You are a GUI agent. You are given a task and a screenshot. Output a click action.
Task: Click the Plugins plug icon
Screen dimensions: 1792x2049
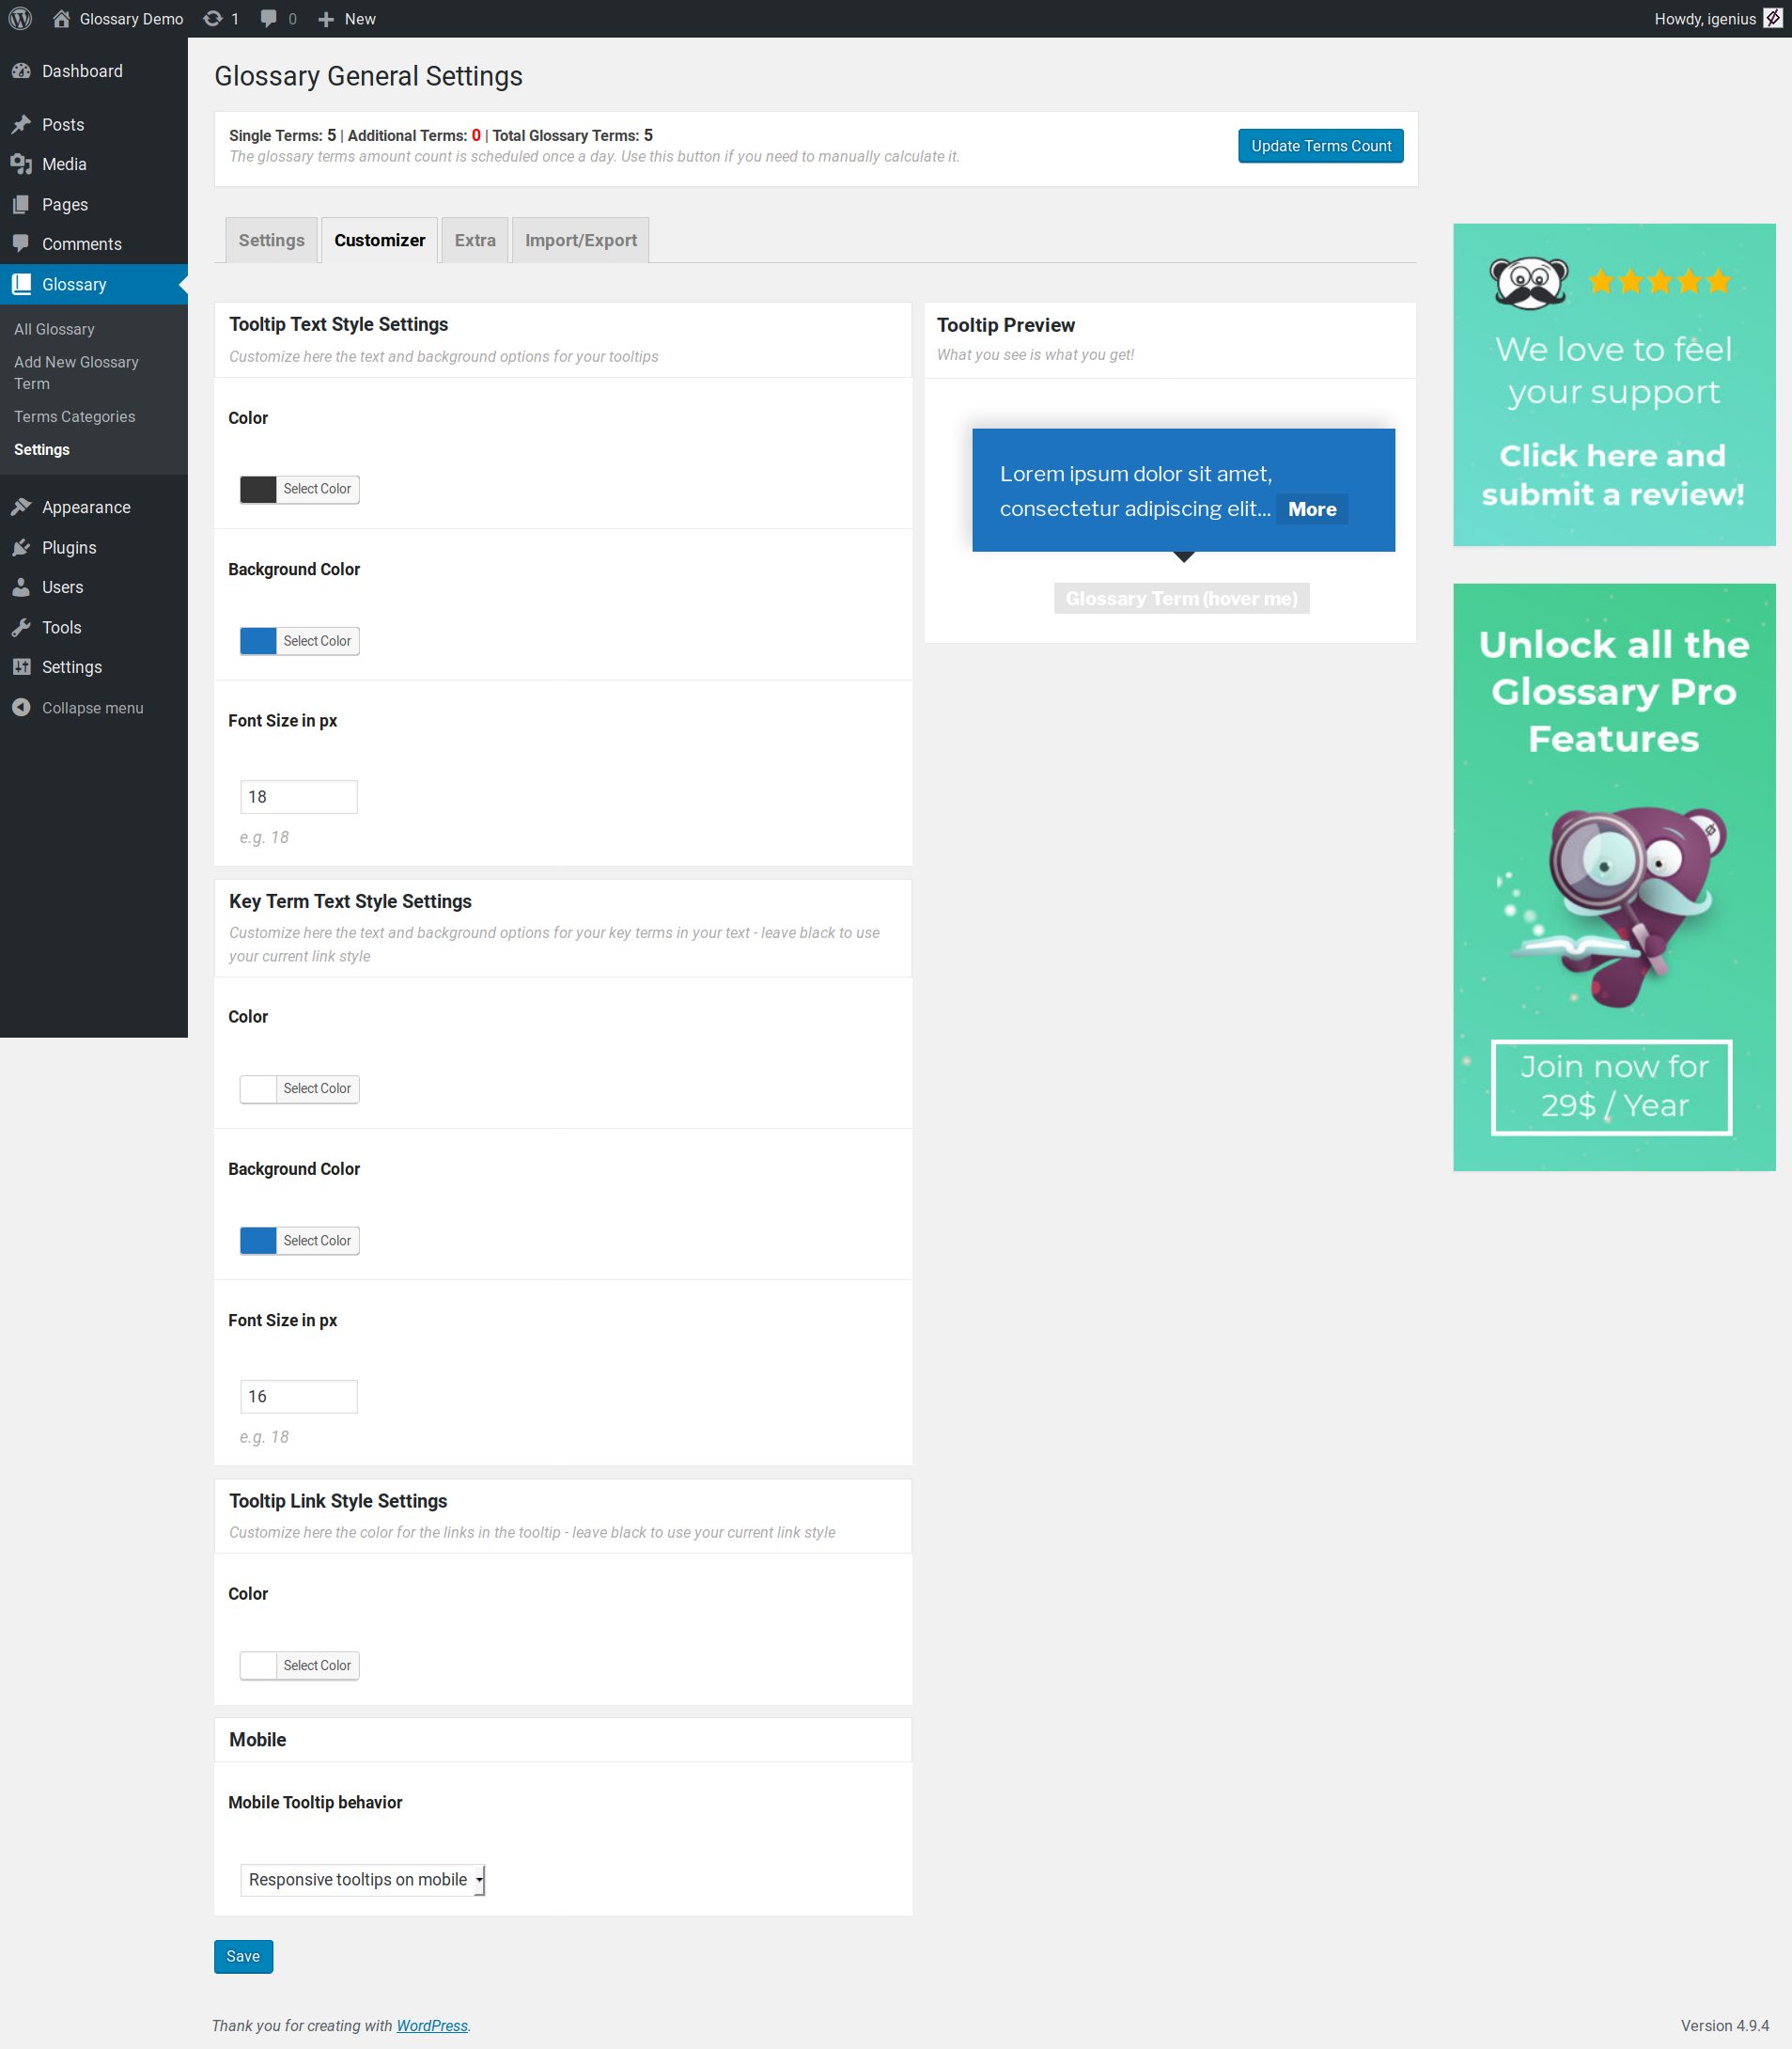(21, 547)
